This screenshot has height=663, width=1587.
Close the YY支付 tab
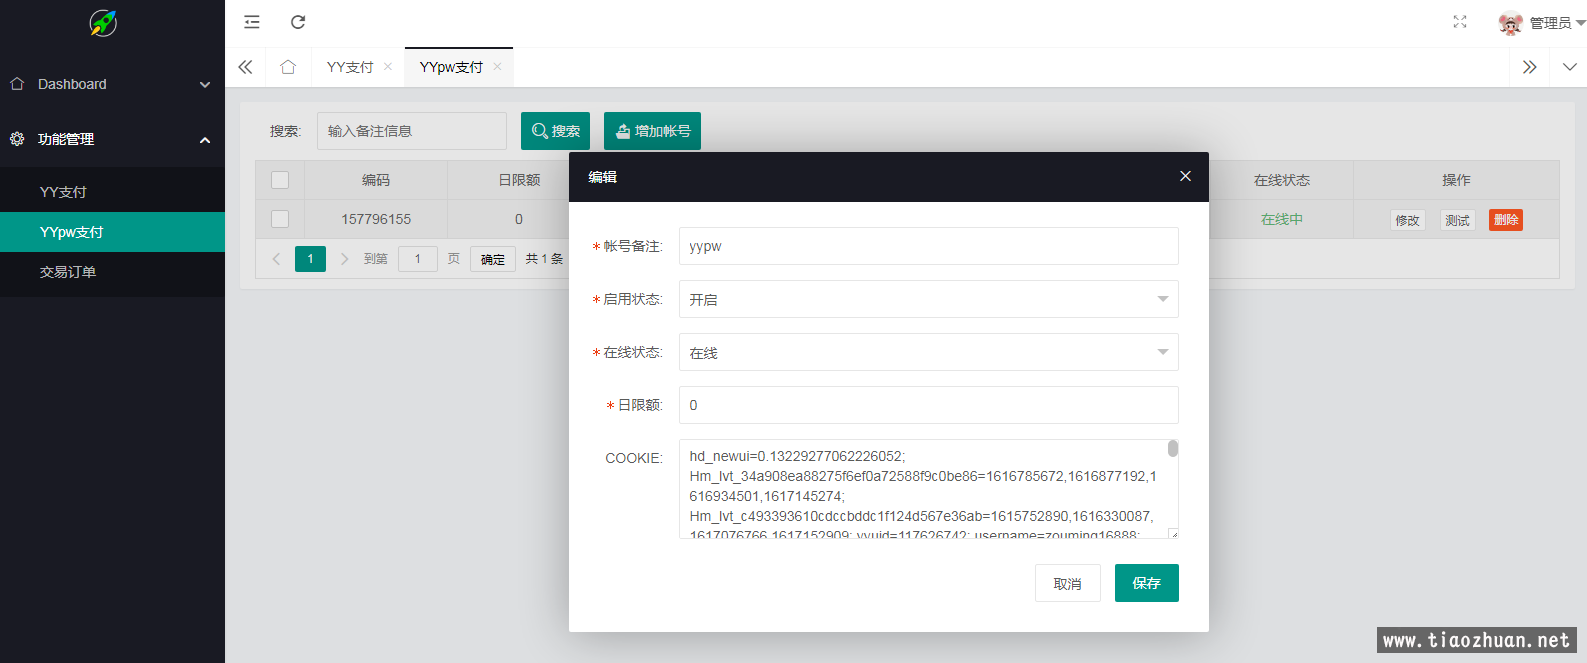point(388,67)
